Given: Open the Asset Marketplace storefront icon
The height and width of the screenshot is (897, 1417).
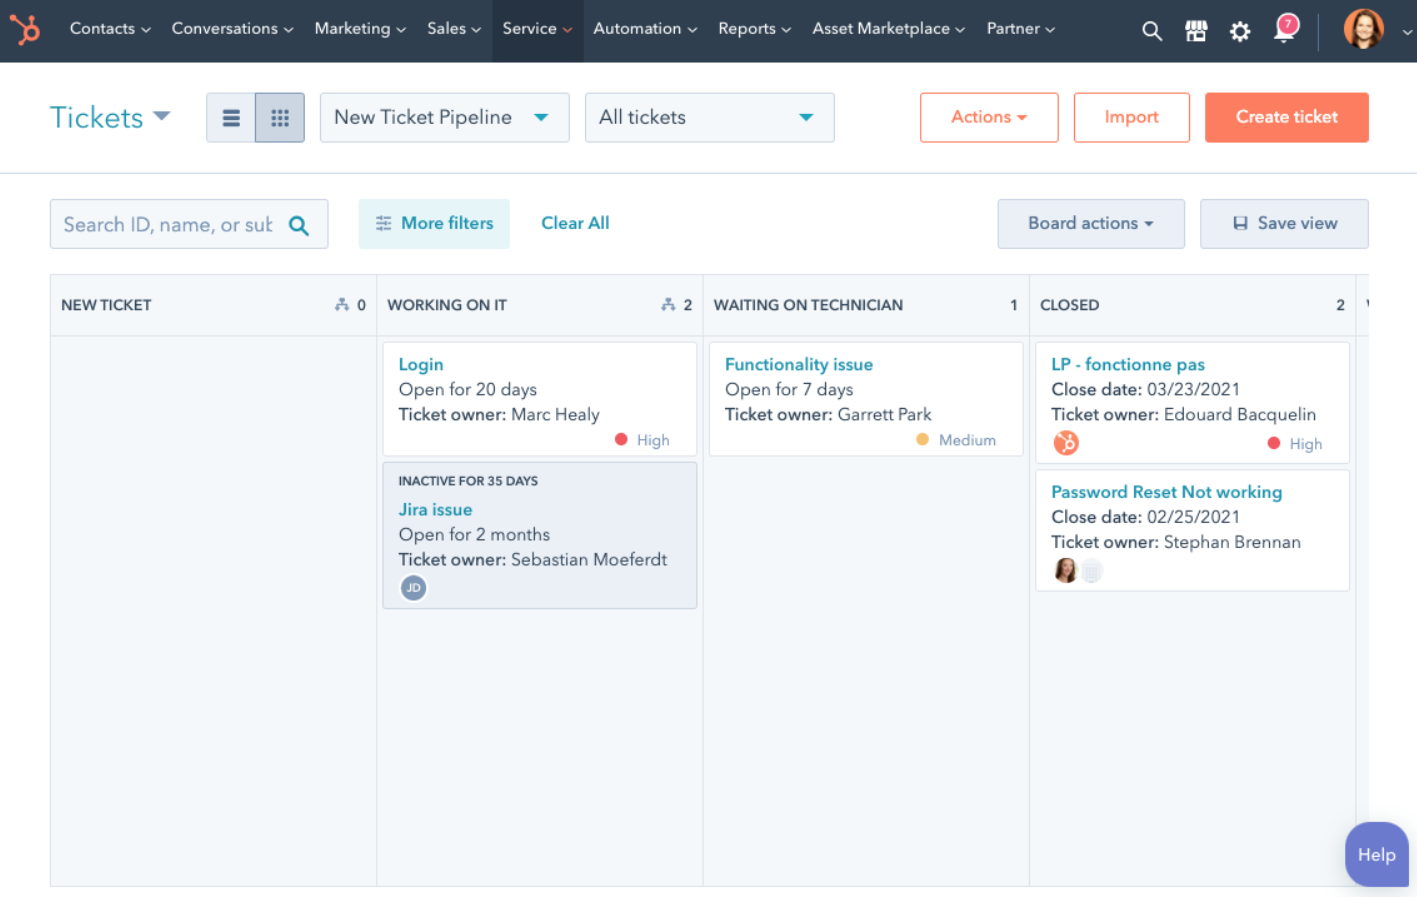Looking at the screenshot, I should (1196, 30).
